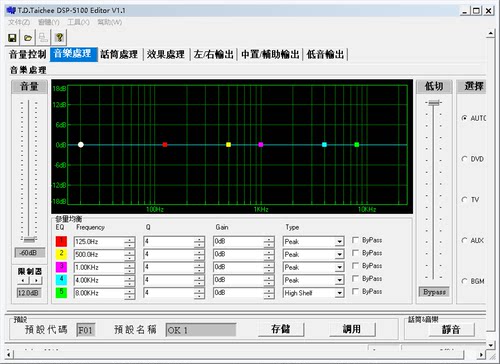The height and width of the screenshot is (364, 500).
Task: Select the AUTO input radio button
Action: (x=464, y=118)
